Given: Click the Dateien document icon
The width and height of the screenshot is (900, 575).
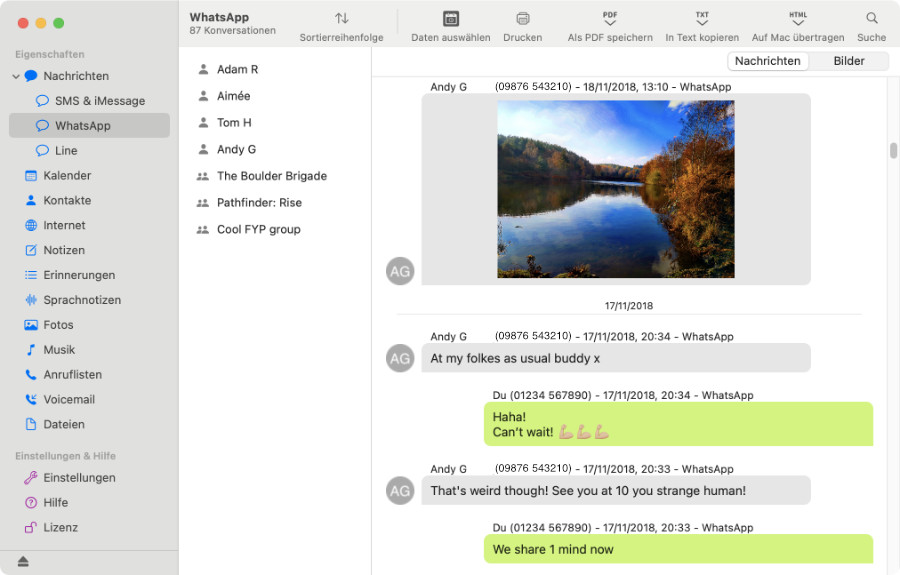Looking at the screenshot, I should click(31, 424).
